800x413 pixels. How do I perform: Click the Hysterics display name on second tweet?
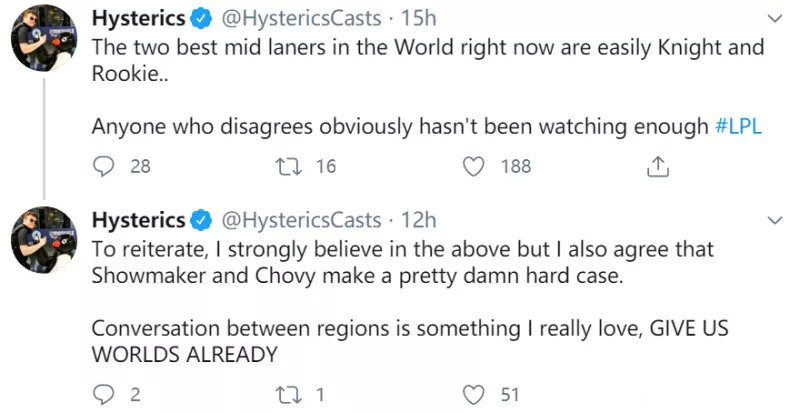point(138,221)
